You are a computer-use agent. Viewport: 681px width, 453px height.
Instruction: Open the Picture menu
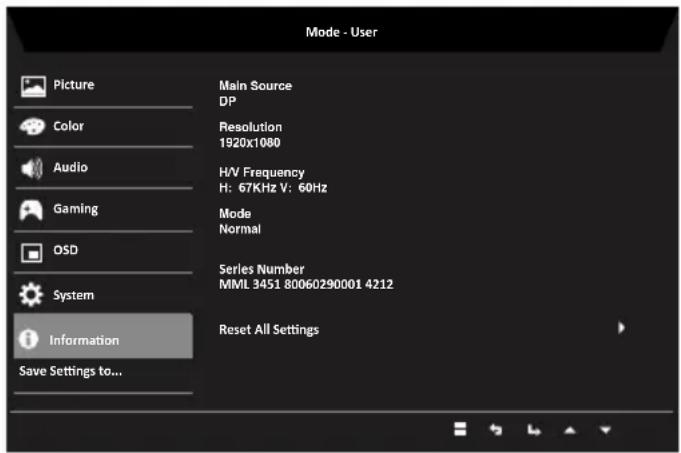pyautogui.click(x=103, y=86)
